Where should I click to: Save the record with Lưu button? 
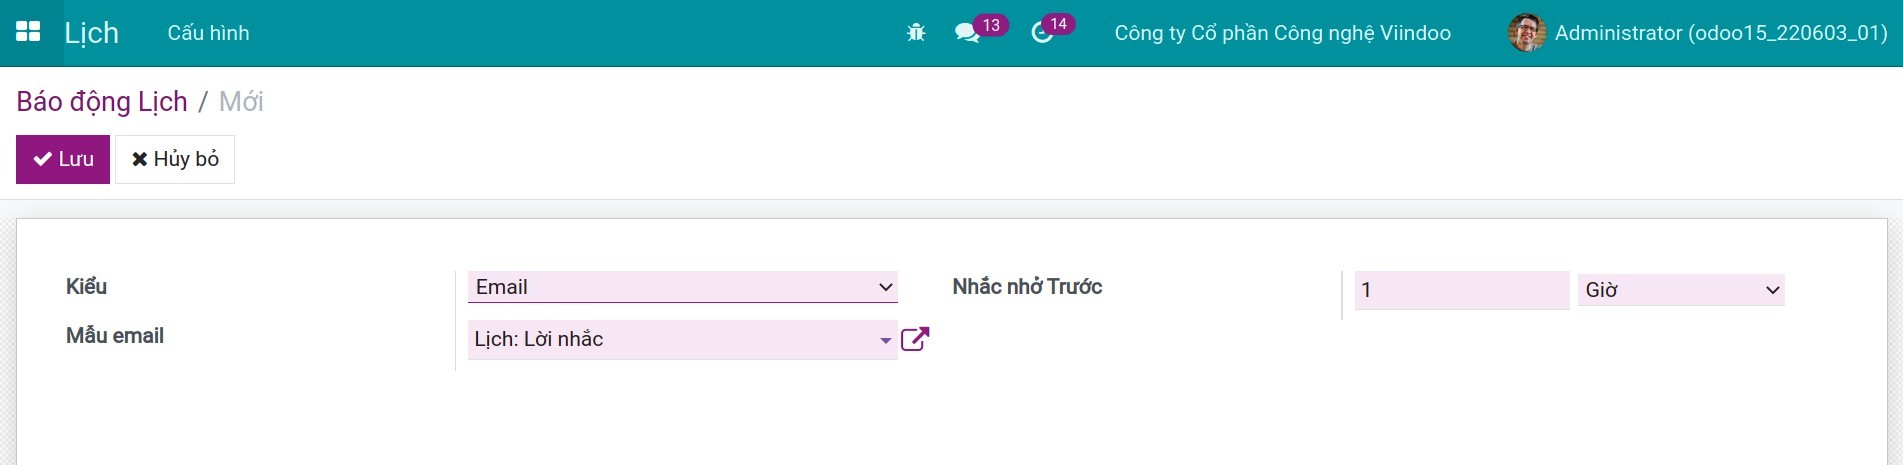click(x=63, y=159)
